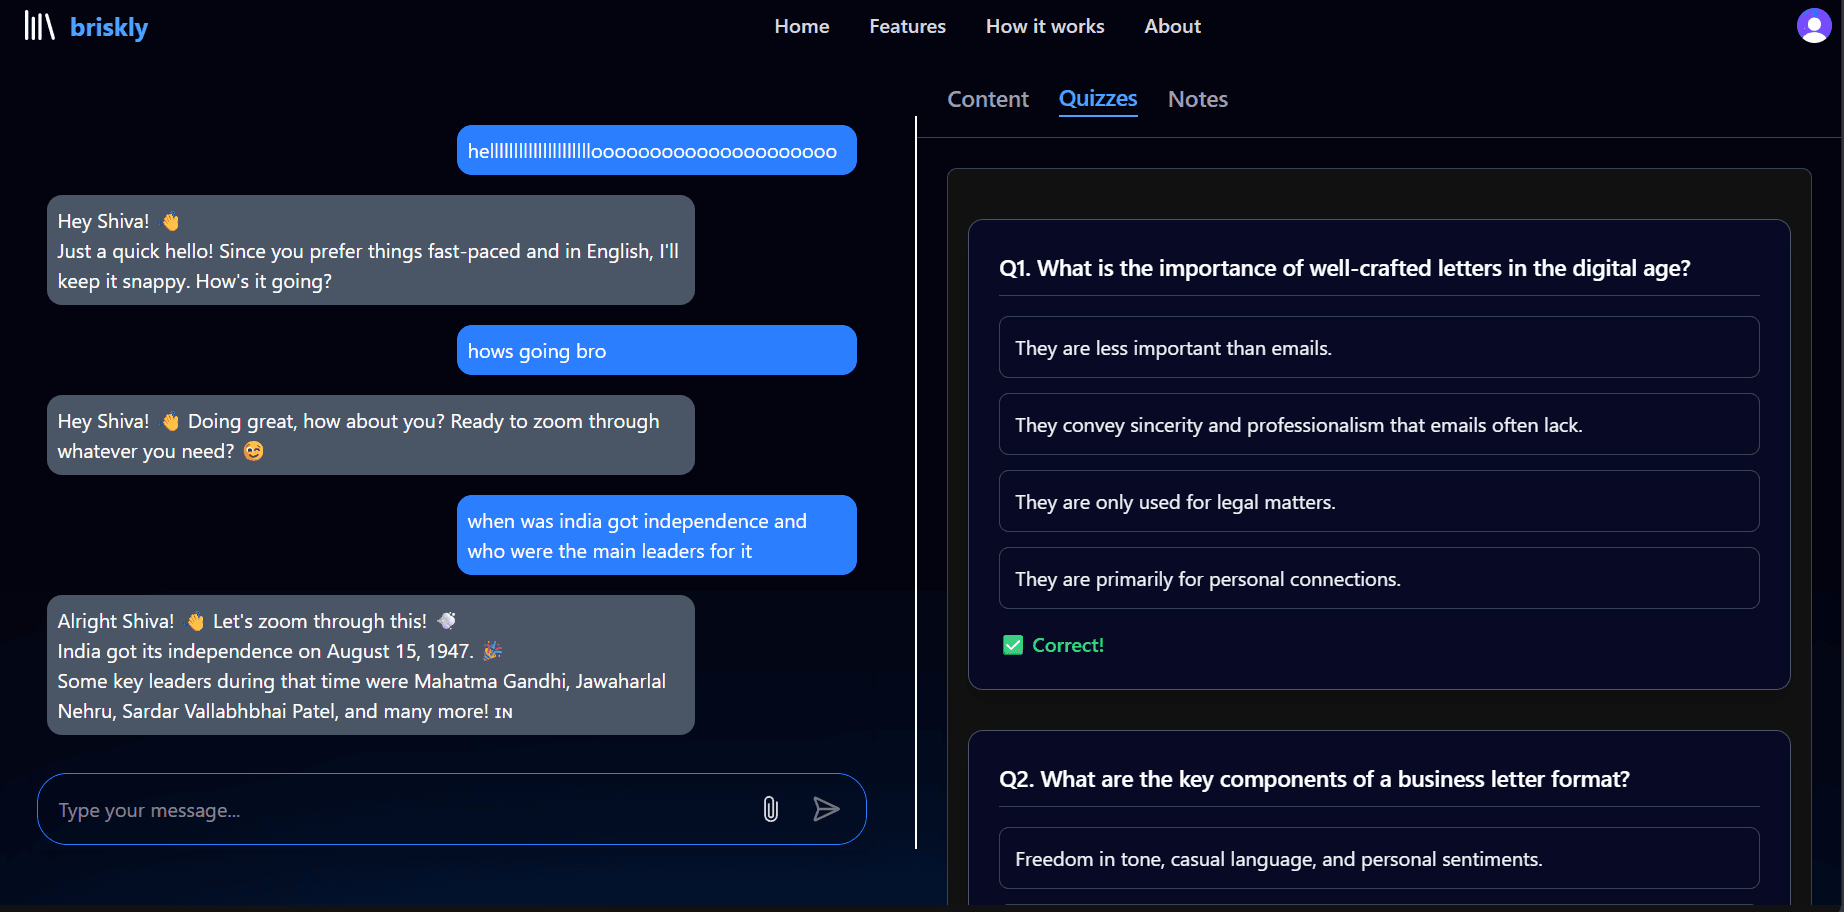
Task: Choose 'They are less important than emails.'
Action: point(1379,347)
